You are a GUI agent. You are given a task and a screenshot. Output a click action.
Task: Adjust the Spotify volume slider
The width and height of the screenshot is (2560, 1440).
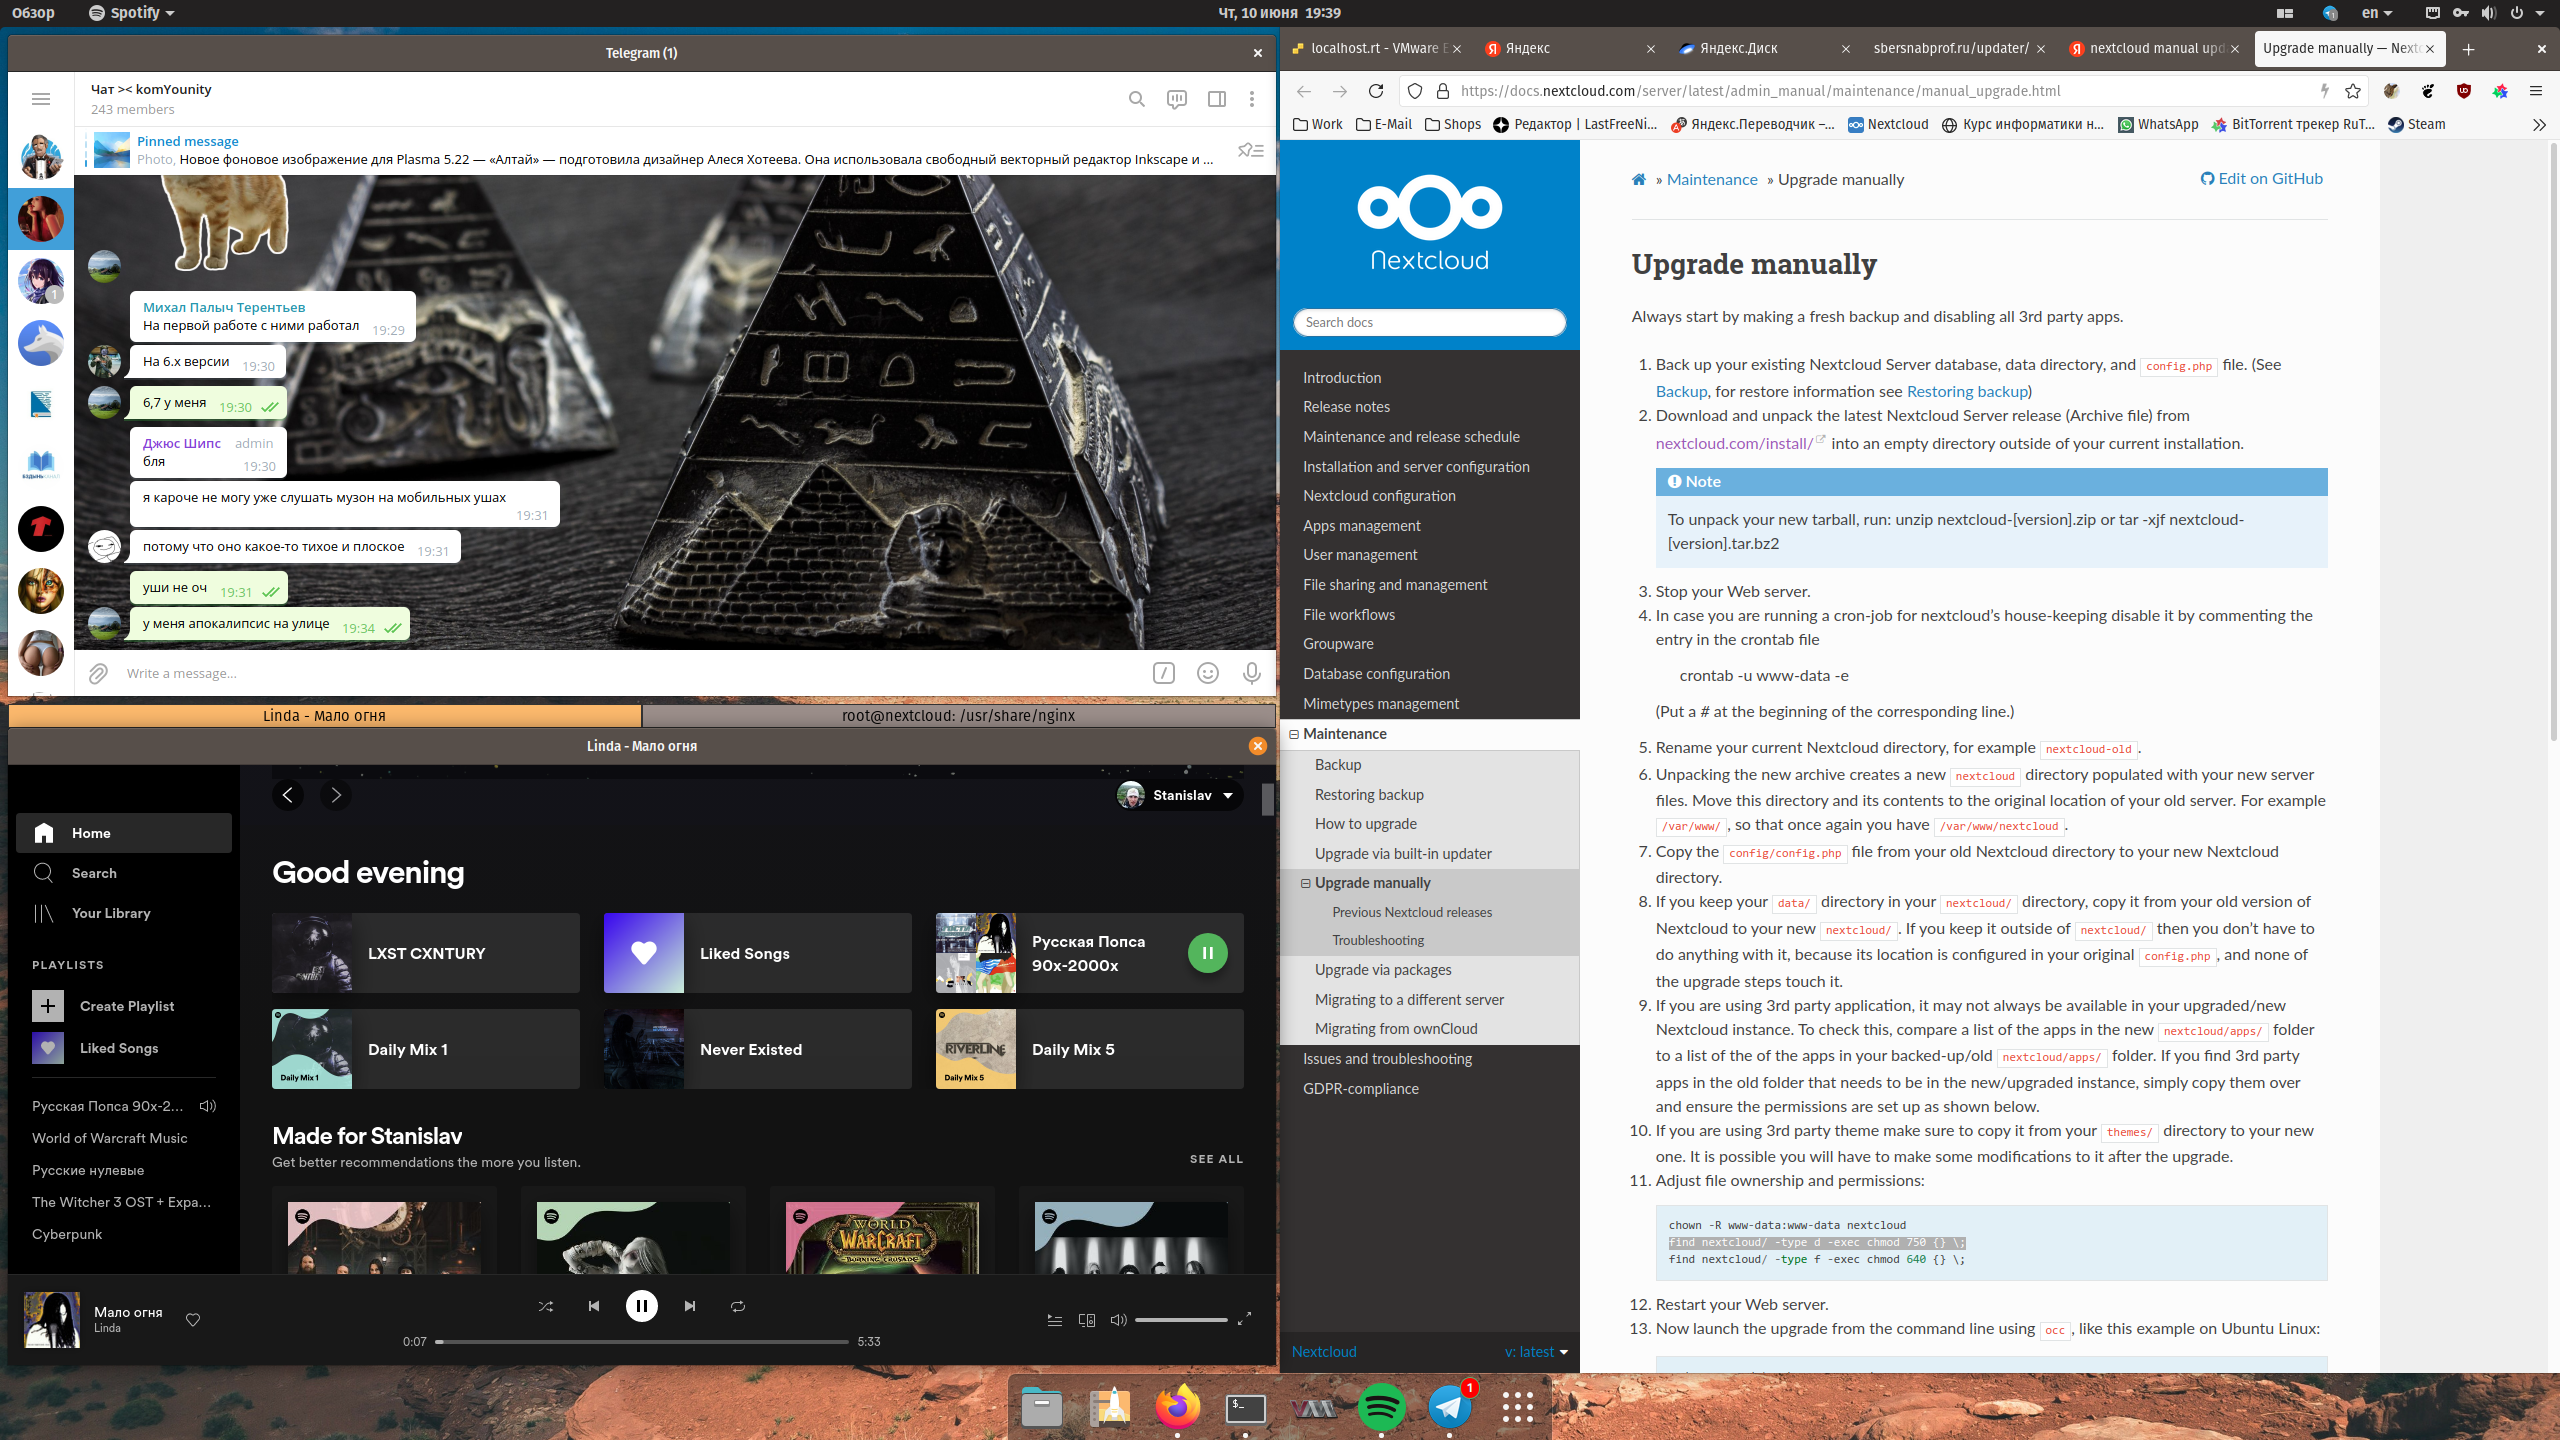(1181, 1320)
